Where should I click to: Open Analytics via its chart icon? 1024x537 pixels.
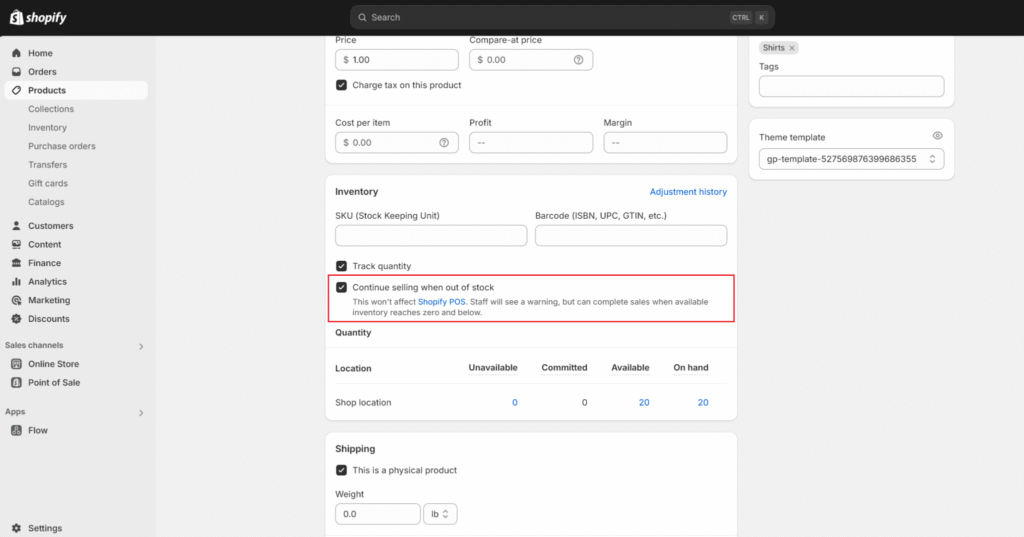17,282
